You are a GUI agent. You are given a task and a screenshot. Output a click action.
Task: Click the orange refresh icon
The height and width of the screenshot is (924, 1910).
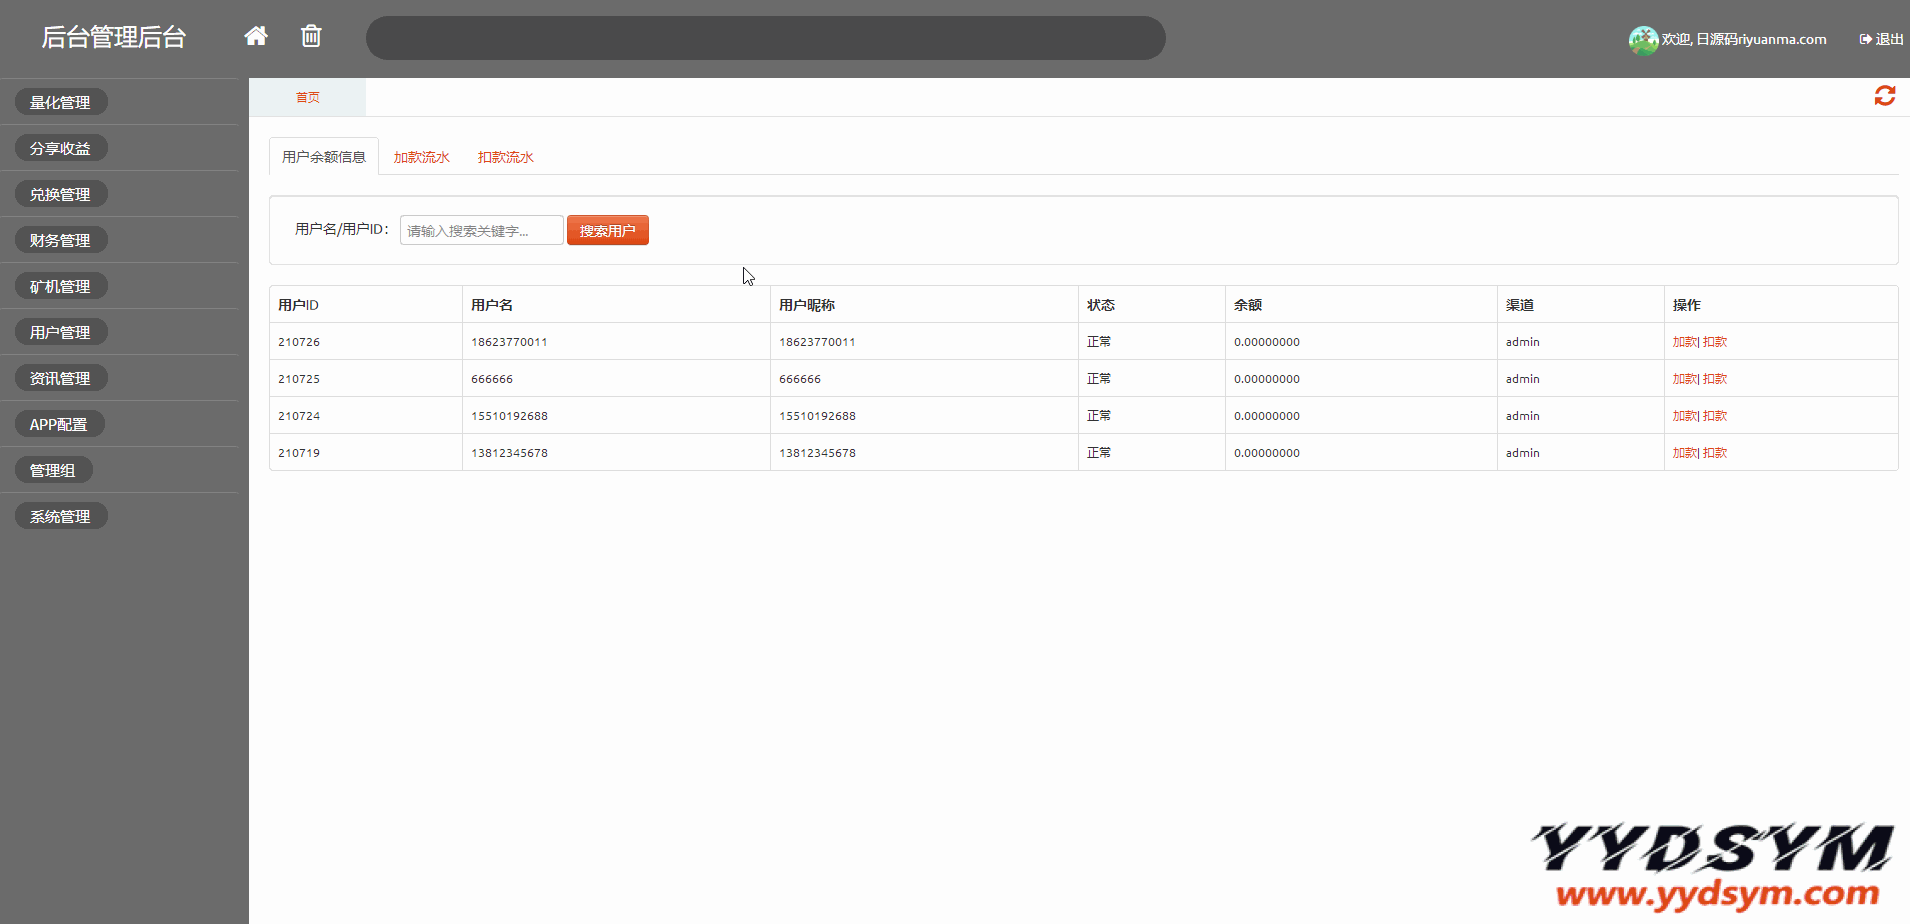[x=1884, y=96]
